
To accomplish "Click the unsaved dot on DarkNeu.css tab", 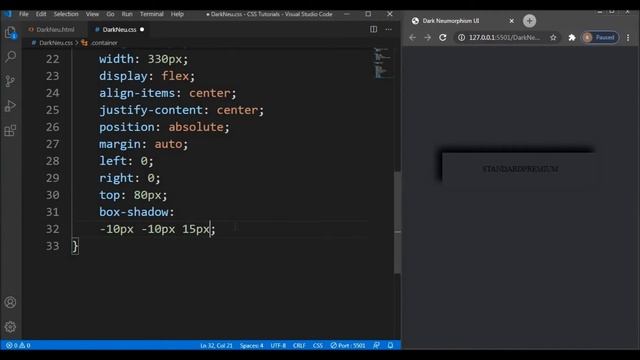I will [142, 29].
